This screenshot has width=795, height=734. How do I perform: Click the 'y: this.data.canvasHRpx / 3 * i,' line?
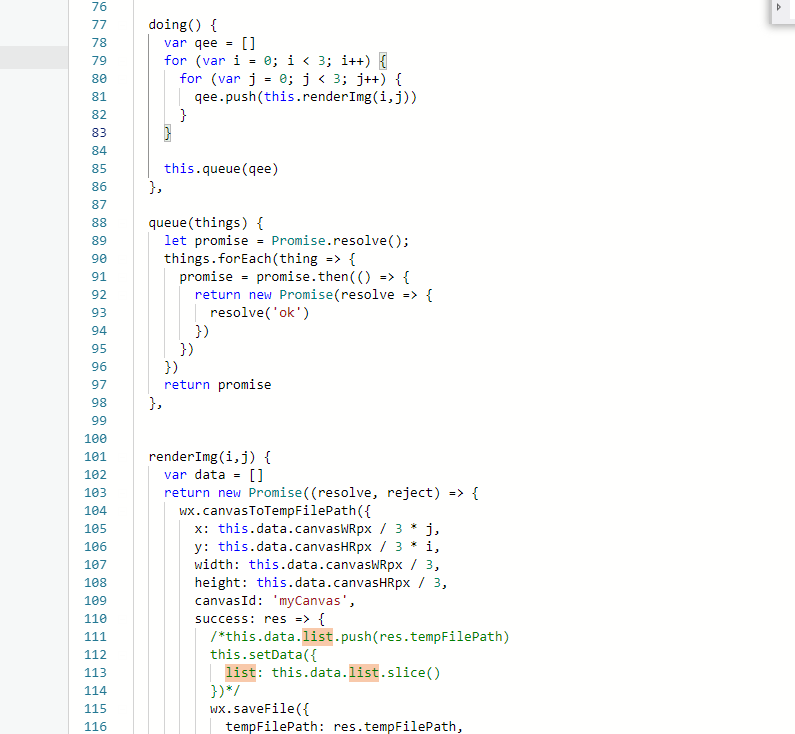[x=317, y=547]
